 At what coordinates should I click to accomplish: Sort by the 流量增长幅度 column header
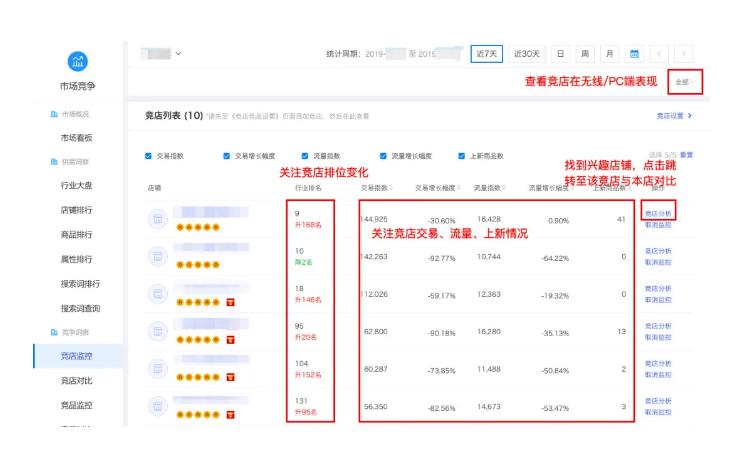click(x=551, y=188)
